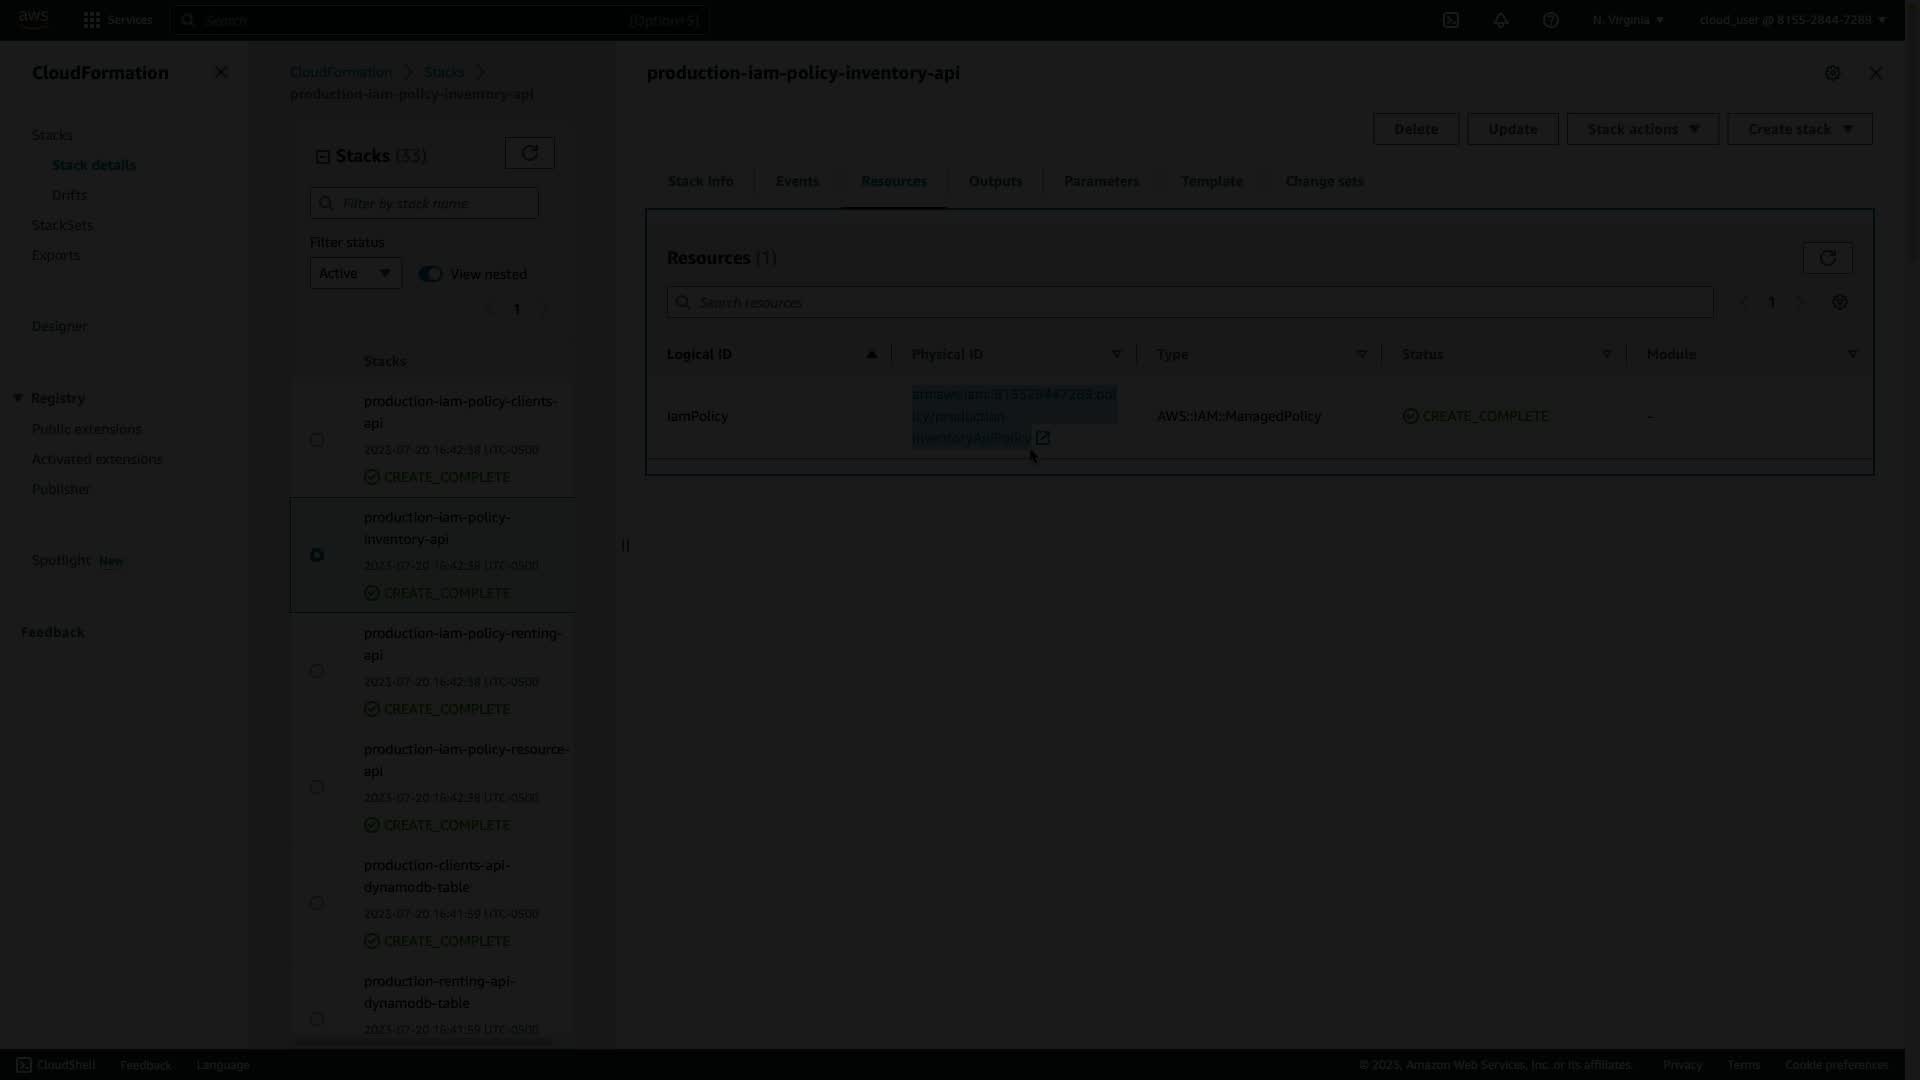Open the CloudShell icon in the top bar
1920x1080 pixels.
click(1450, 20)
